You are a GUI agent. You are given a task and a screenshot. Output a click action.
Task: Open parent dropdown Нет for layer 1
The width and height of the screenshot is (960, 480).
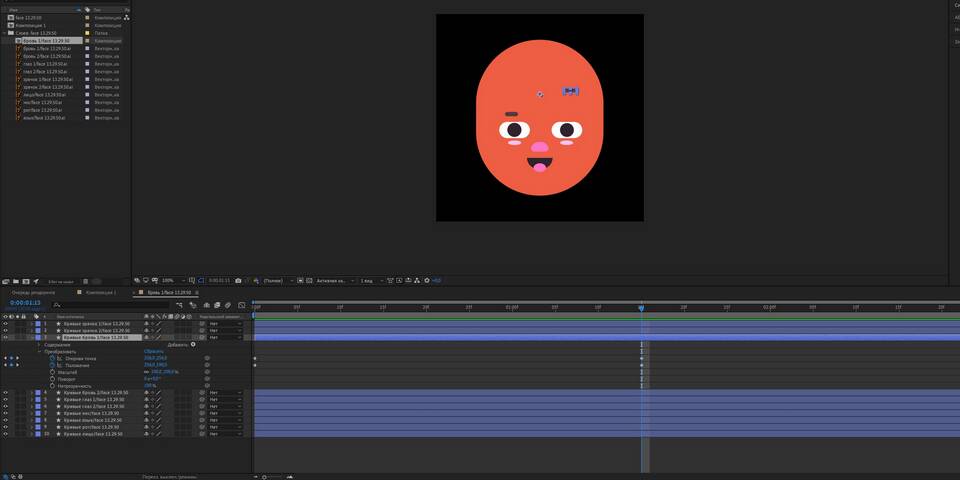point(225,323)
